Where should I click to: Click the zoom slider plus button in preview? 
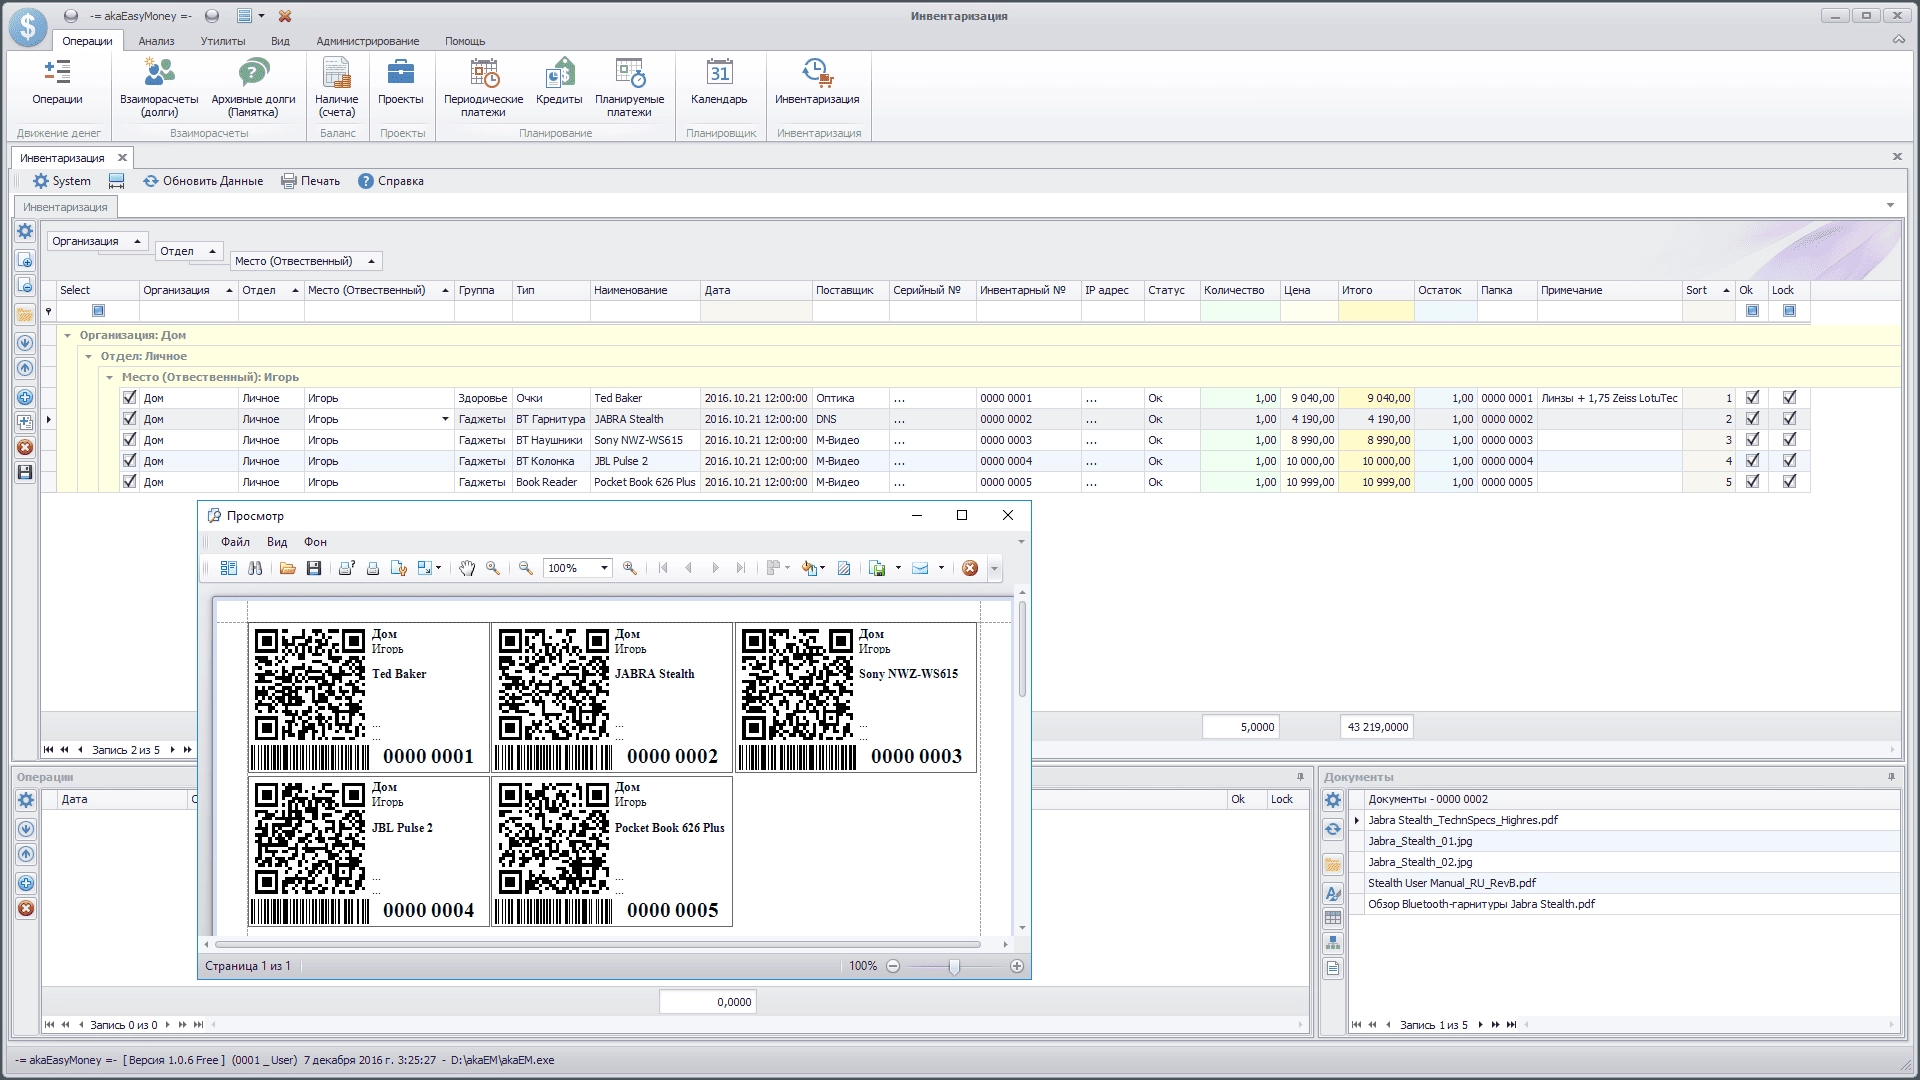[1017, 966]
